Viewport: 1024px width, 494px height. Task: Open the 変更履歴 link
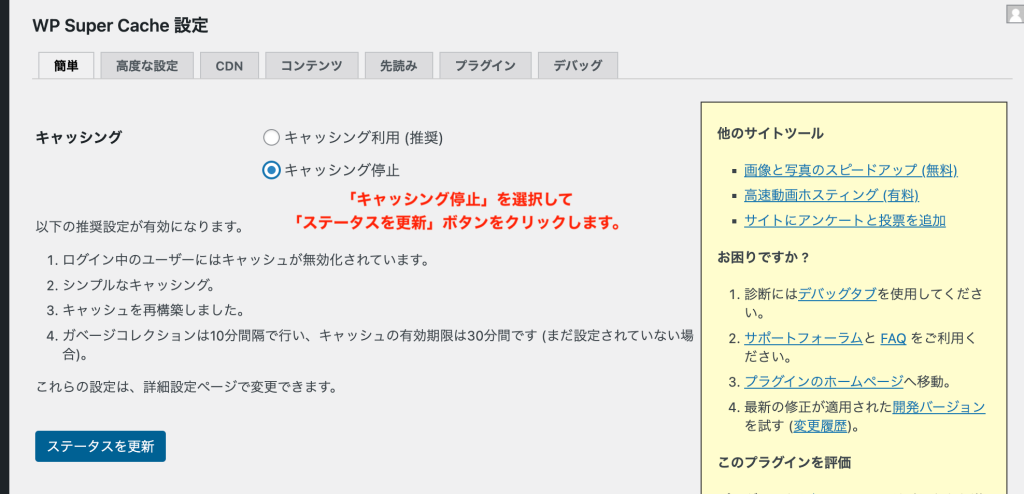tap(820, 426)
